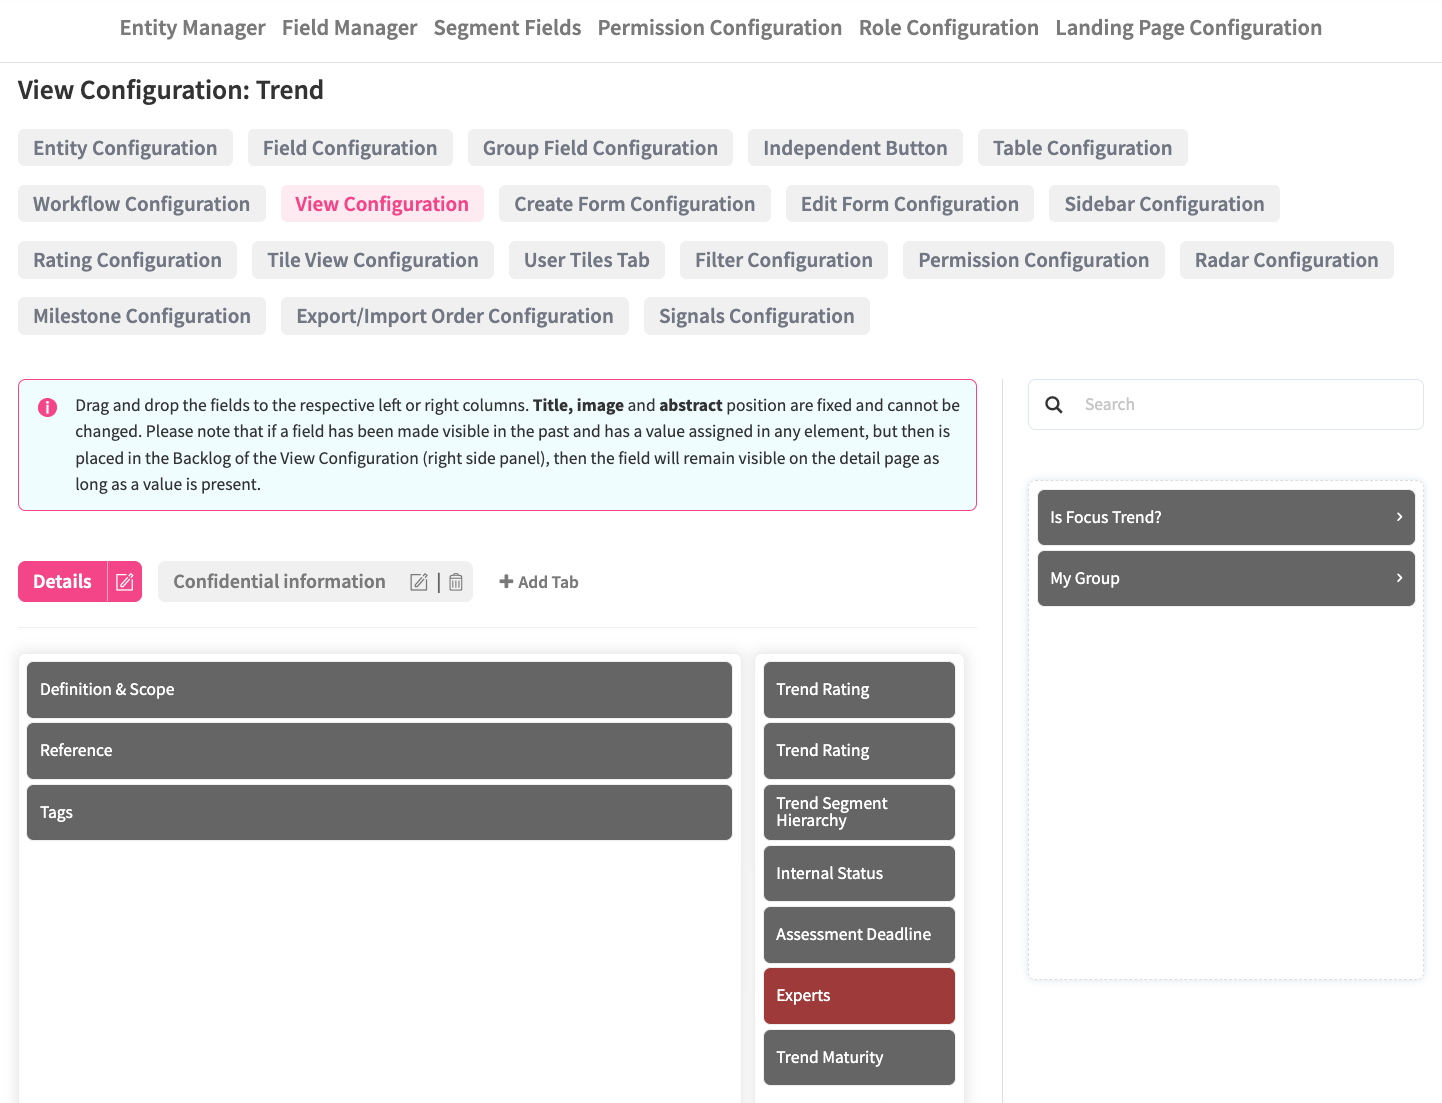Switch to Table Configuration tab
1442x1103 pixels.
(x=1082, y=148)
